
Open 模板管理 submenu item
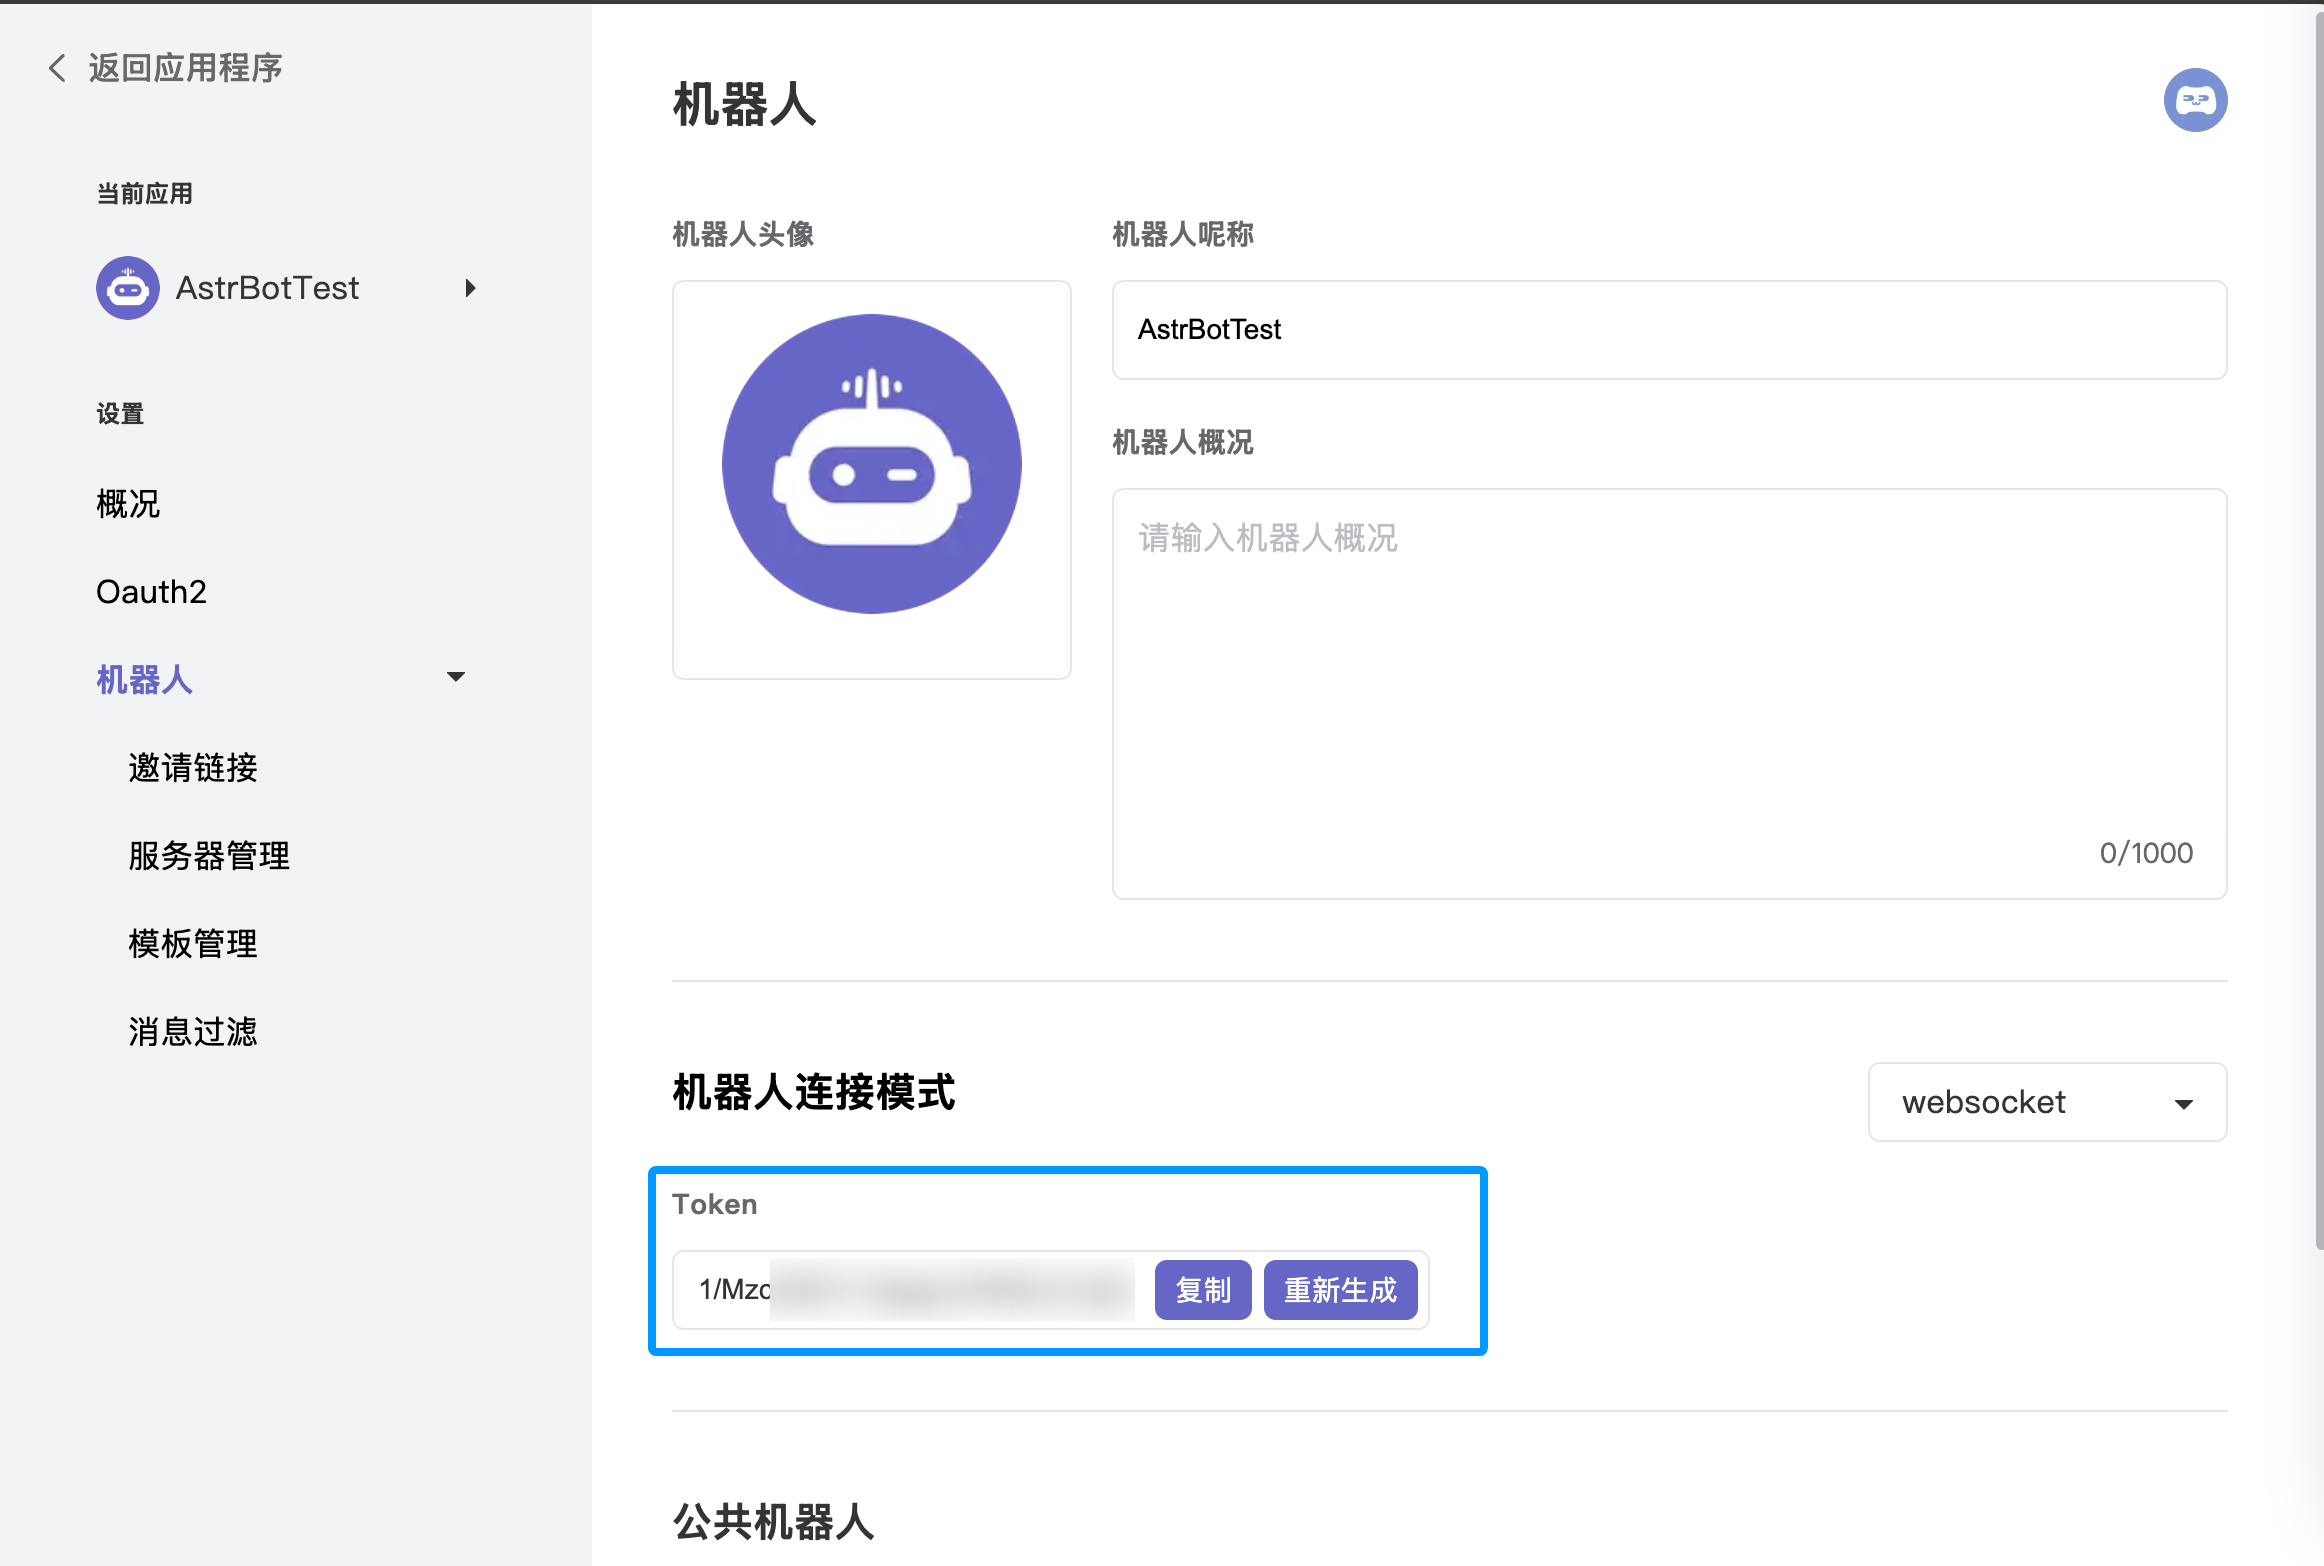pos(193,944)
